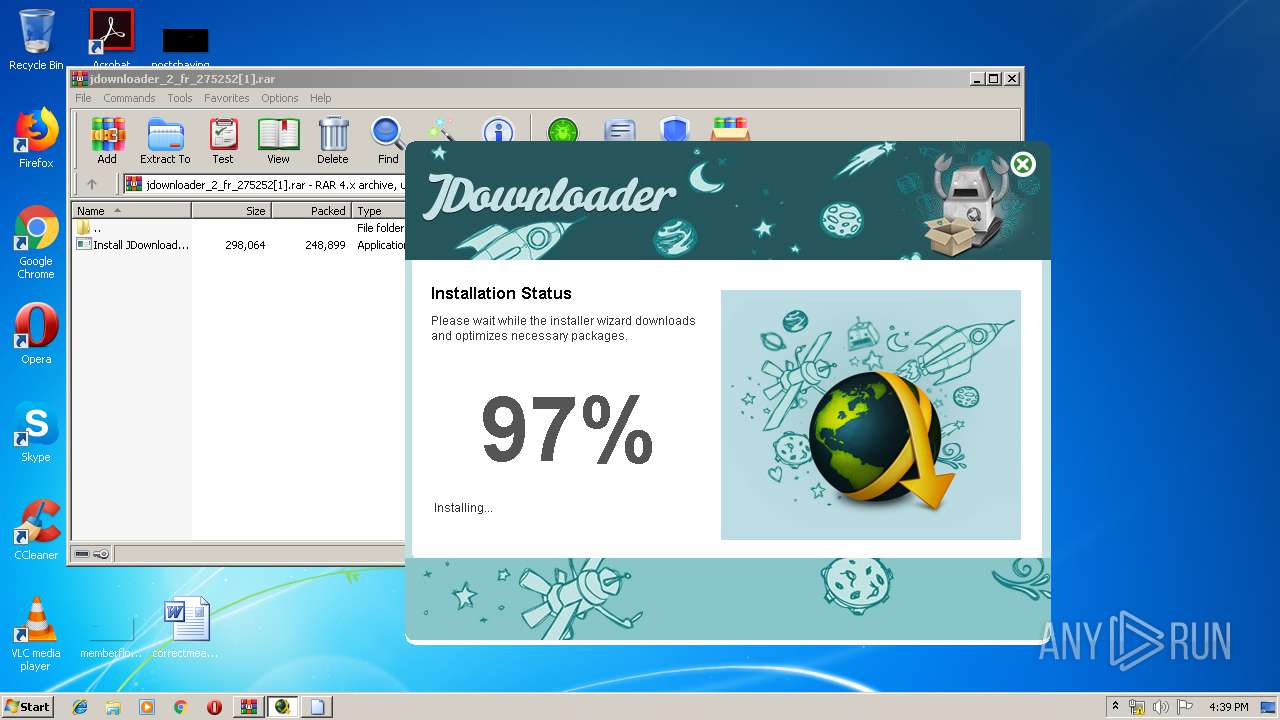Open the Tools menu in WinRAR
Screen dimensions: 1280x720
point(180,98)
